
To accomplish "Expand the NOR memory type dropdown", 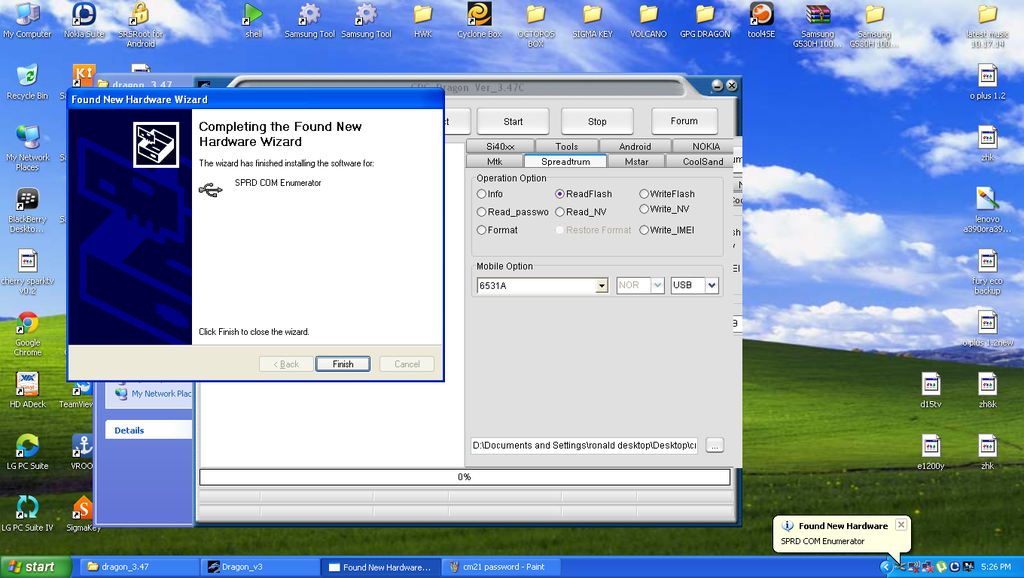I will tap(656, 285).
